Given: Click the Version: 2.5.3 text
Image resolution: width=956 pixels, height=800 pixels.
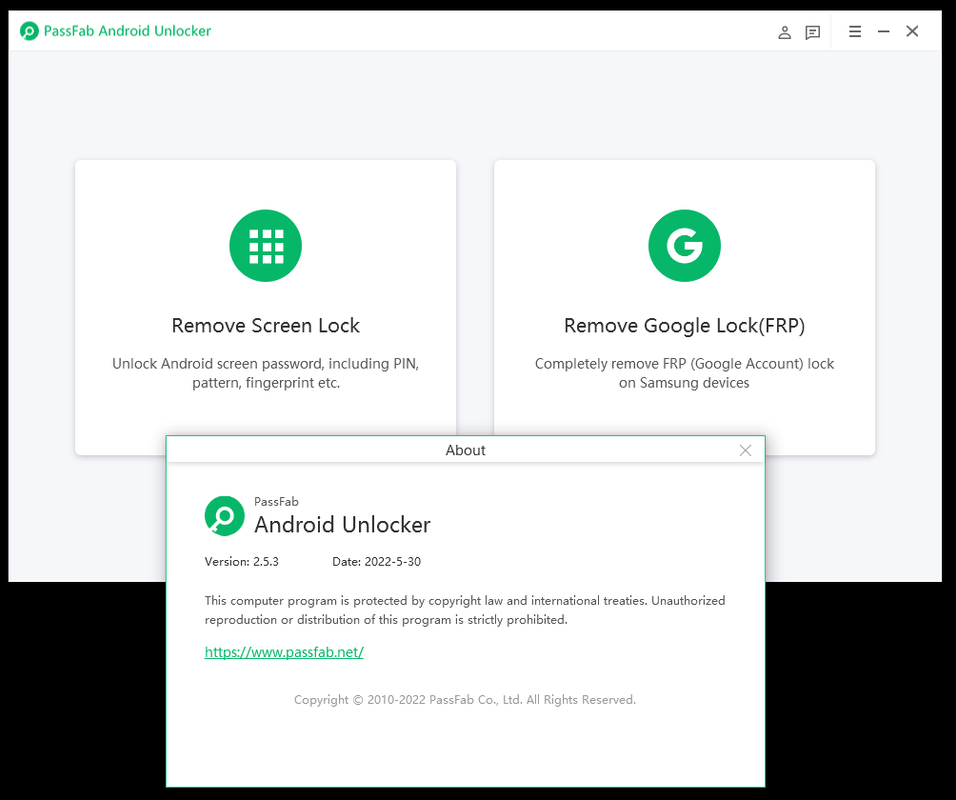Looking at the screenshot, I should point(241,562).
